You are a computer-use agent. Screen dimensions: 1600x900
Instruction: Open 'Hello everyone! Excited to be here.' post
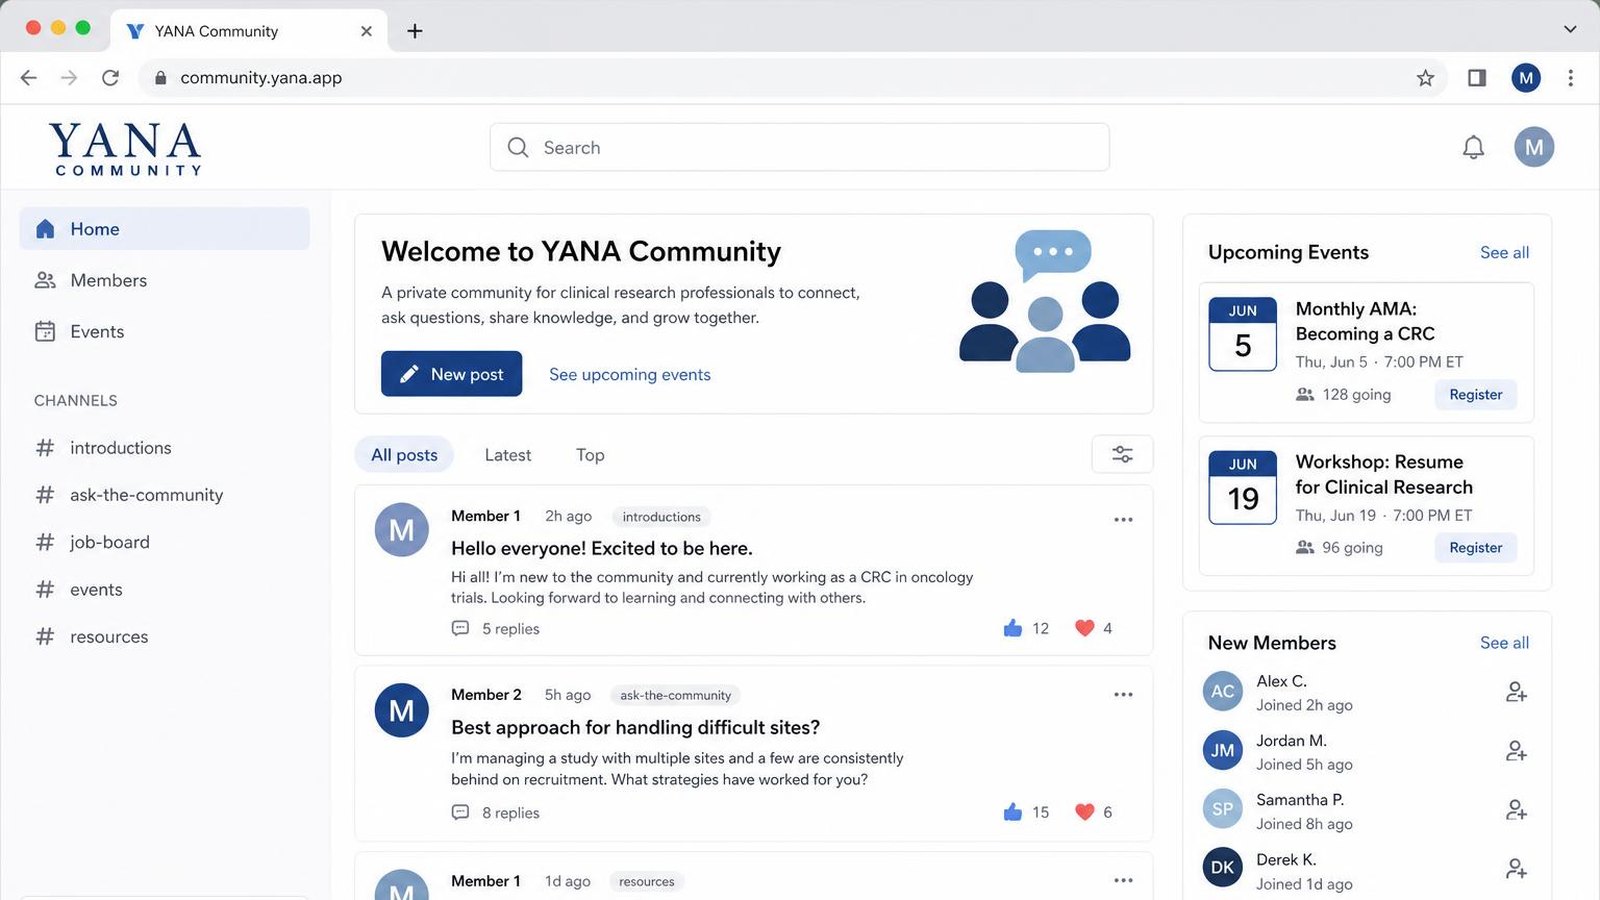tap(602, 548)
